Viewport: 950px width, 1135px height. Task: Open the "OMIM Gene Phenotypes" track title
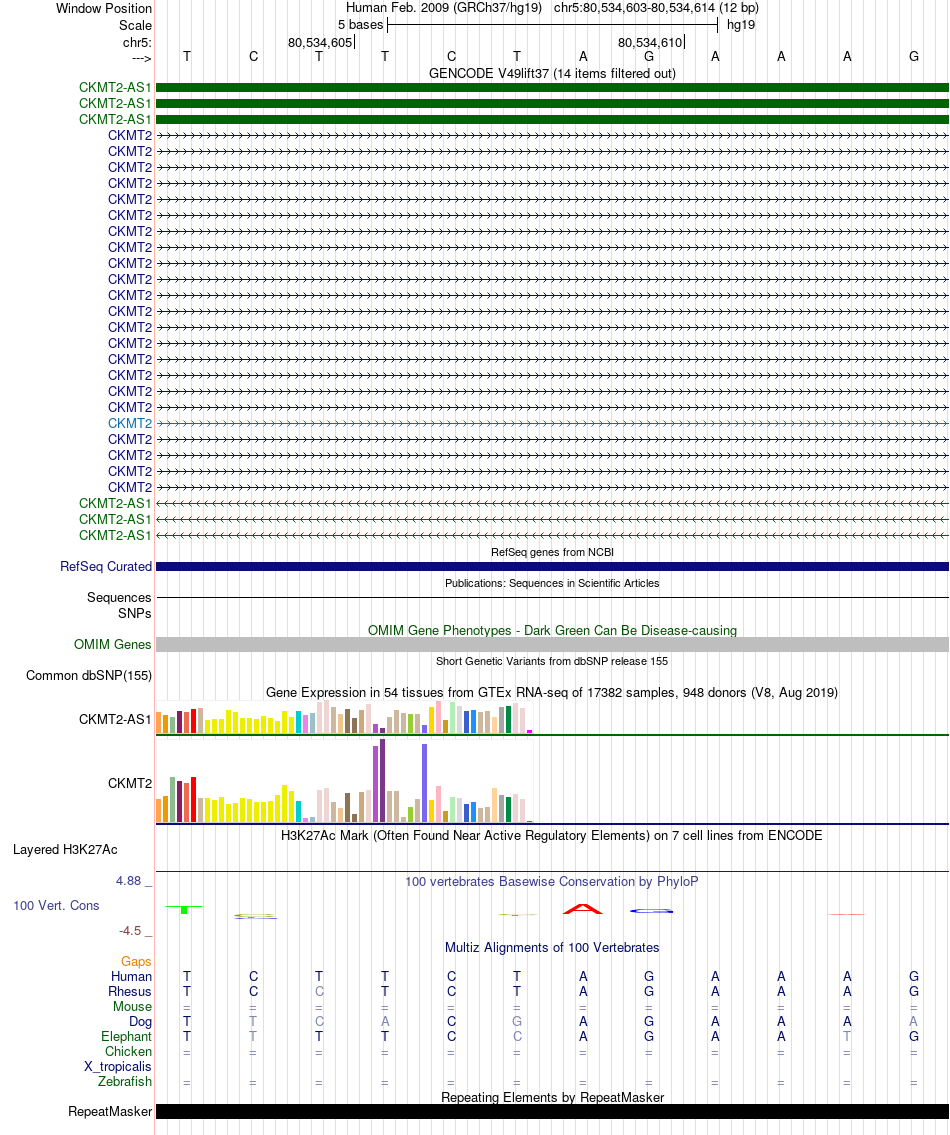pos(552,630)
